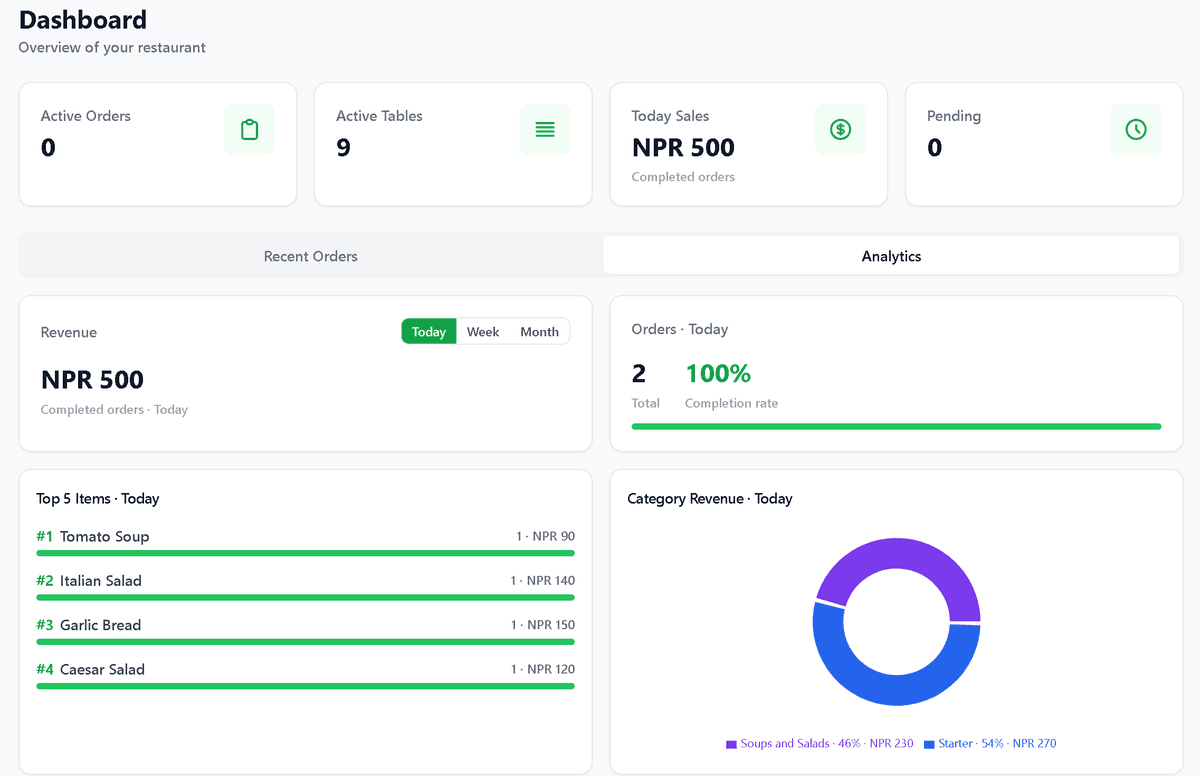Click the "Italian Salad" item name
The height and width of the screenshot is (776, 1200).
click(x=101, y=580)
